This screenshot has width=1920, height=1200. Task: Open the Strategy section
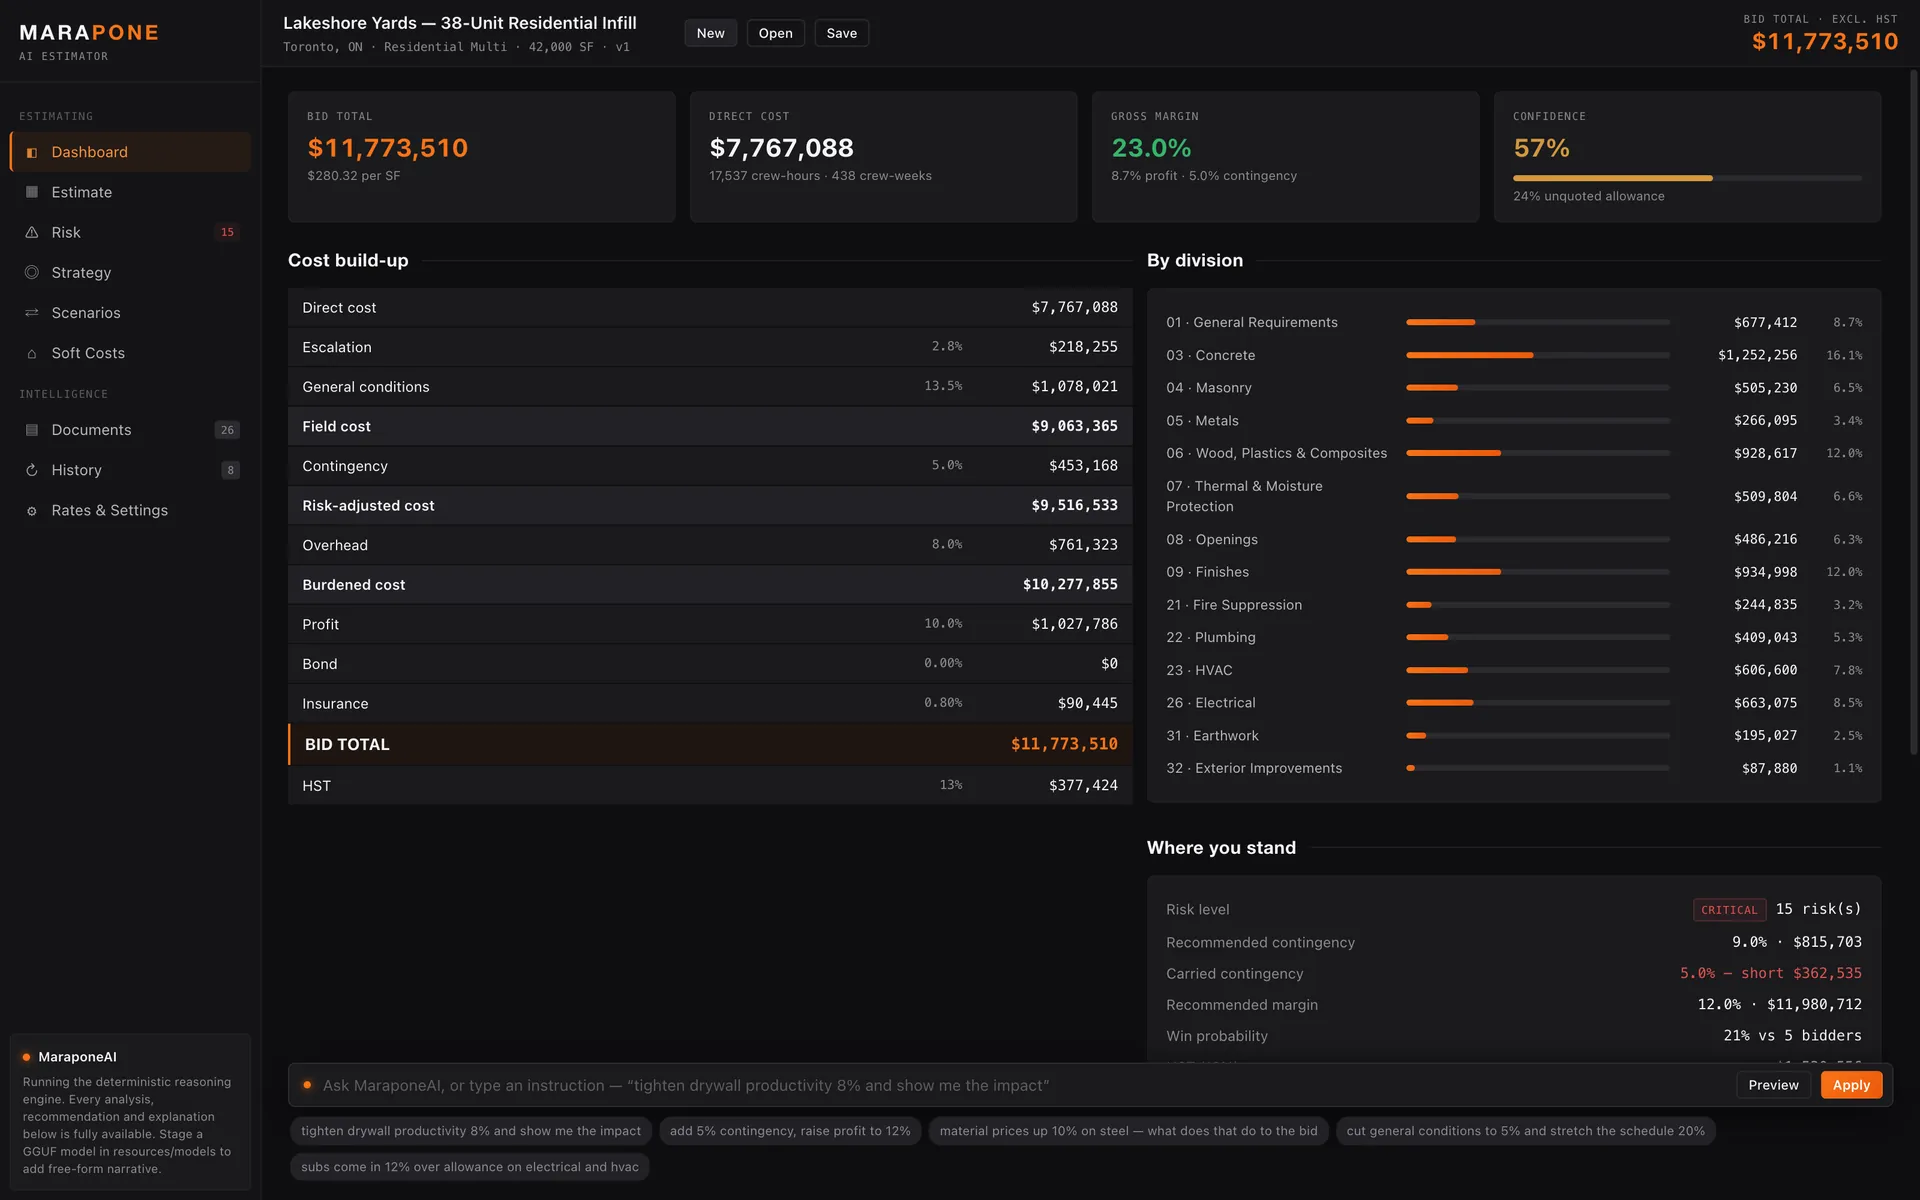130,272
